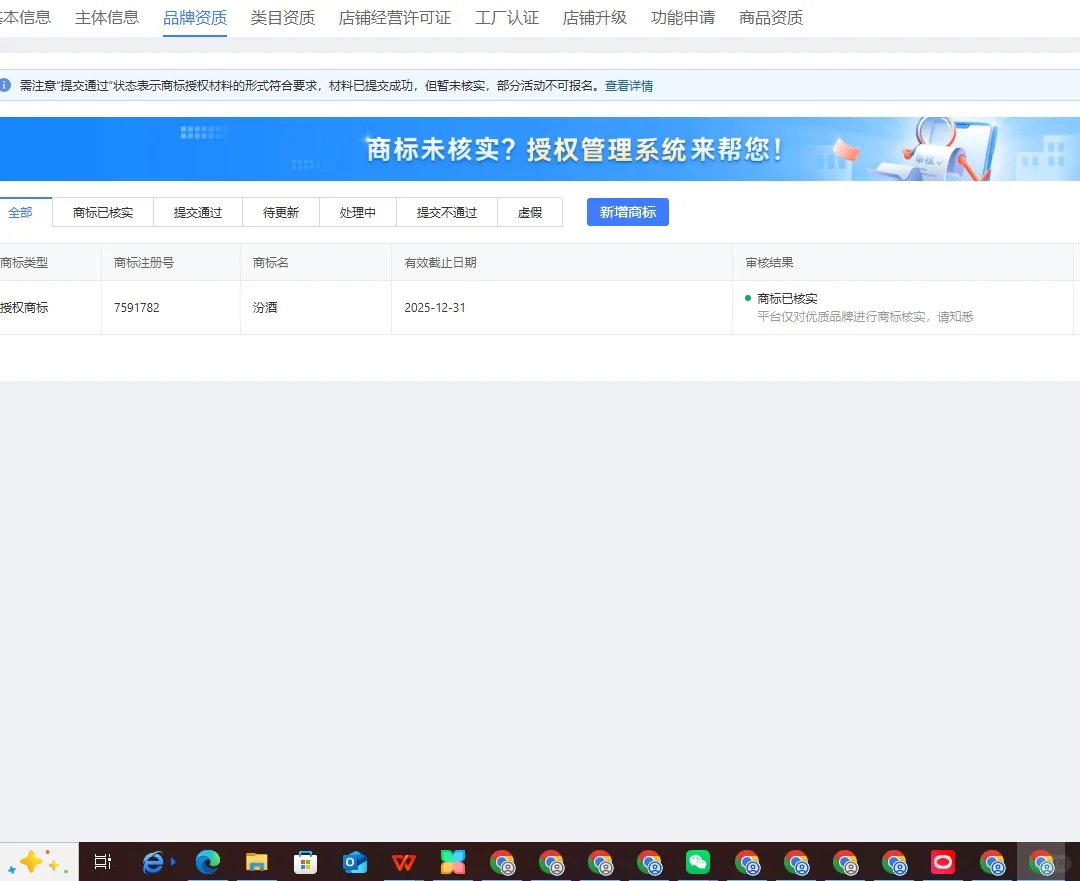Open File Explorer from the taskbar

click(256, 861)
